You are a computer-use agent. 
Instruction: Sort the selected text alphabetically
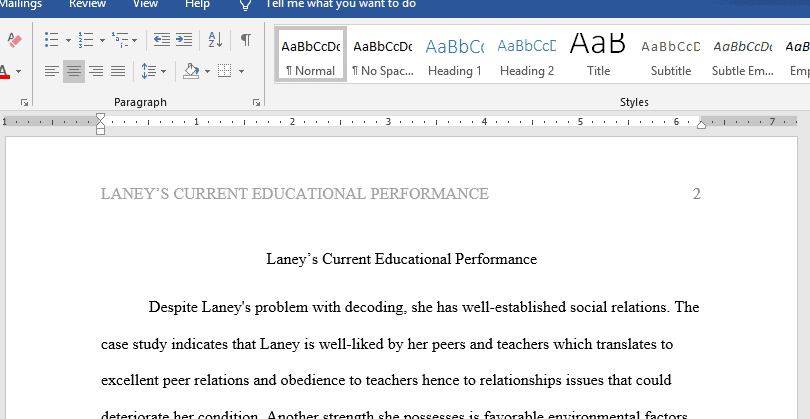click(x=215, y=40)
